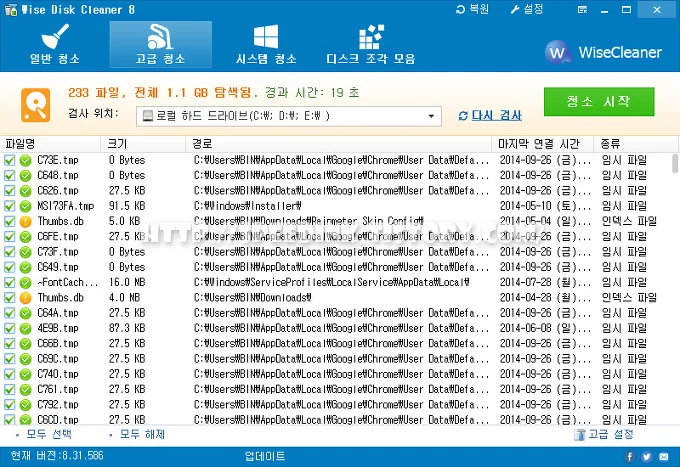Uncheck the ~FontCach... checkbox
The height and width of the screenshot is (467, 680).
pos(10,283)
